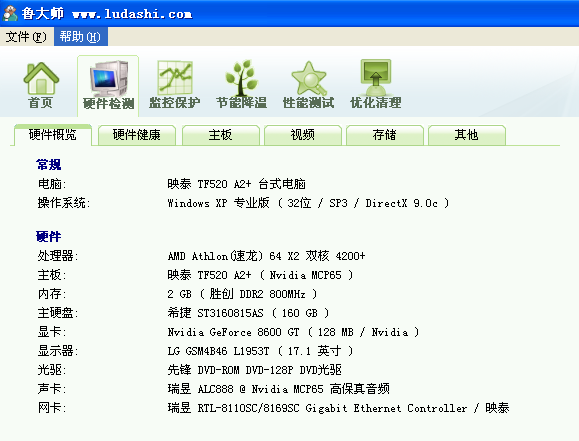579x441 pixels.
Task: Click the 鲁大师 app logo in title bar
Action: [x=10, y=13]
